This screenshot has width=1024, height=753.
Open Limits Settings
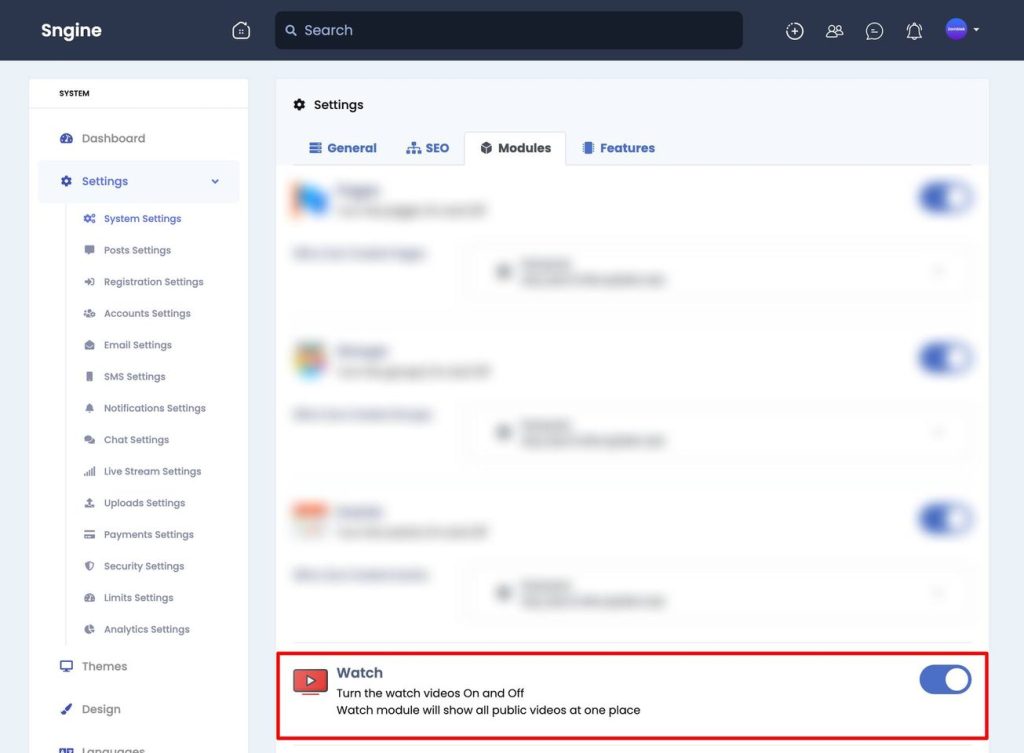click(138, 598)
